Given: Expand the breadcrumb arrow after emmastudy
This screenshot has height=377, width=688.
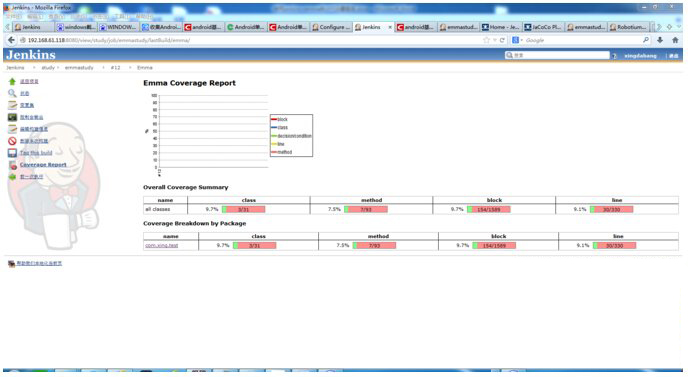Looking at the screenshot, I should point(104,68).
